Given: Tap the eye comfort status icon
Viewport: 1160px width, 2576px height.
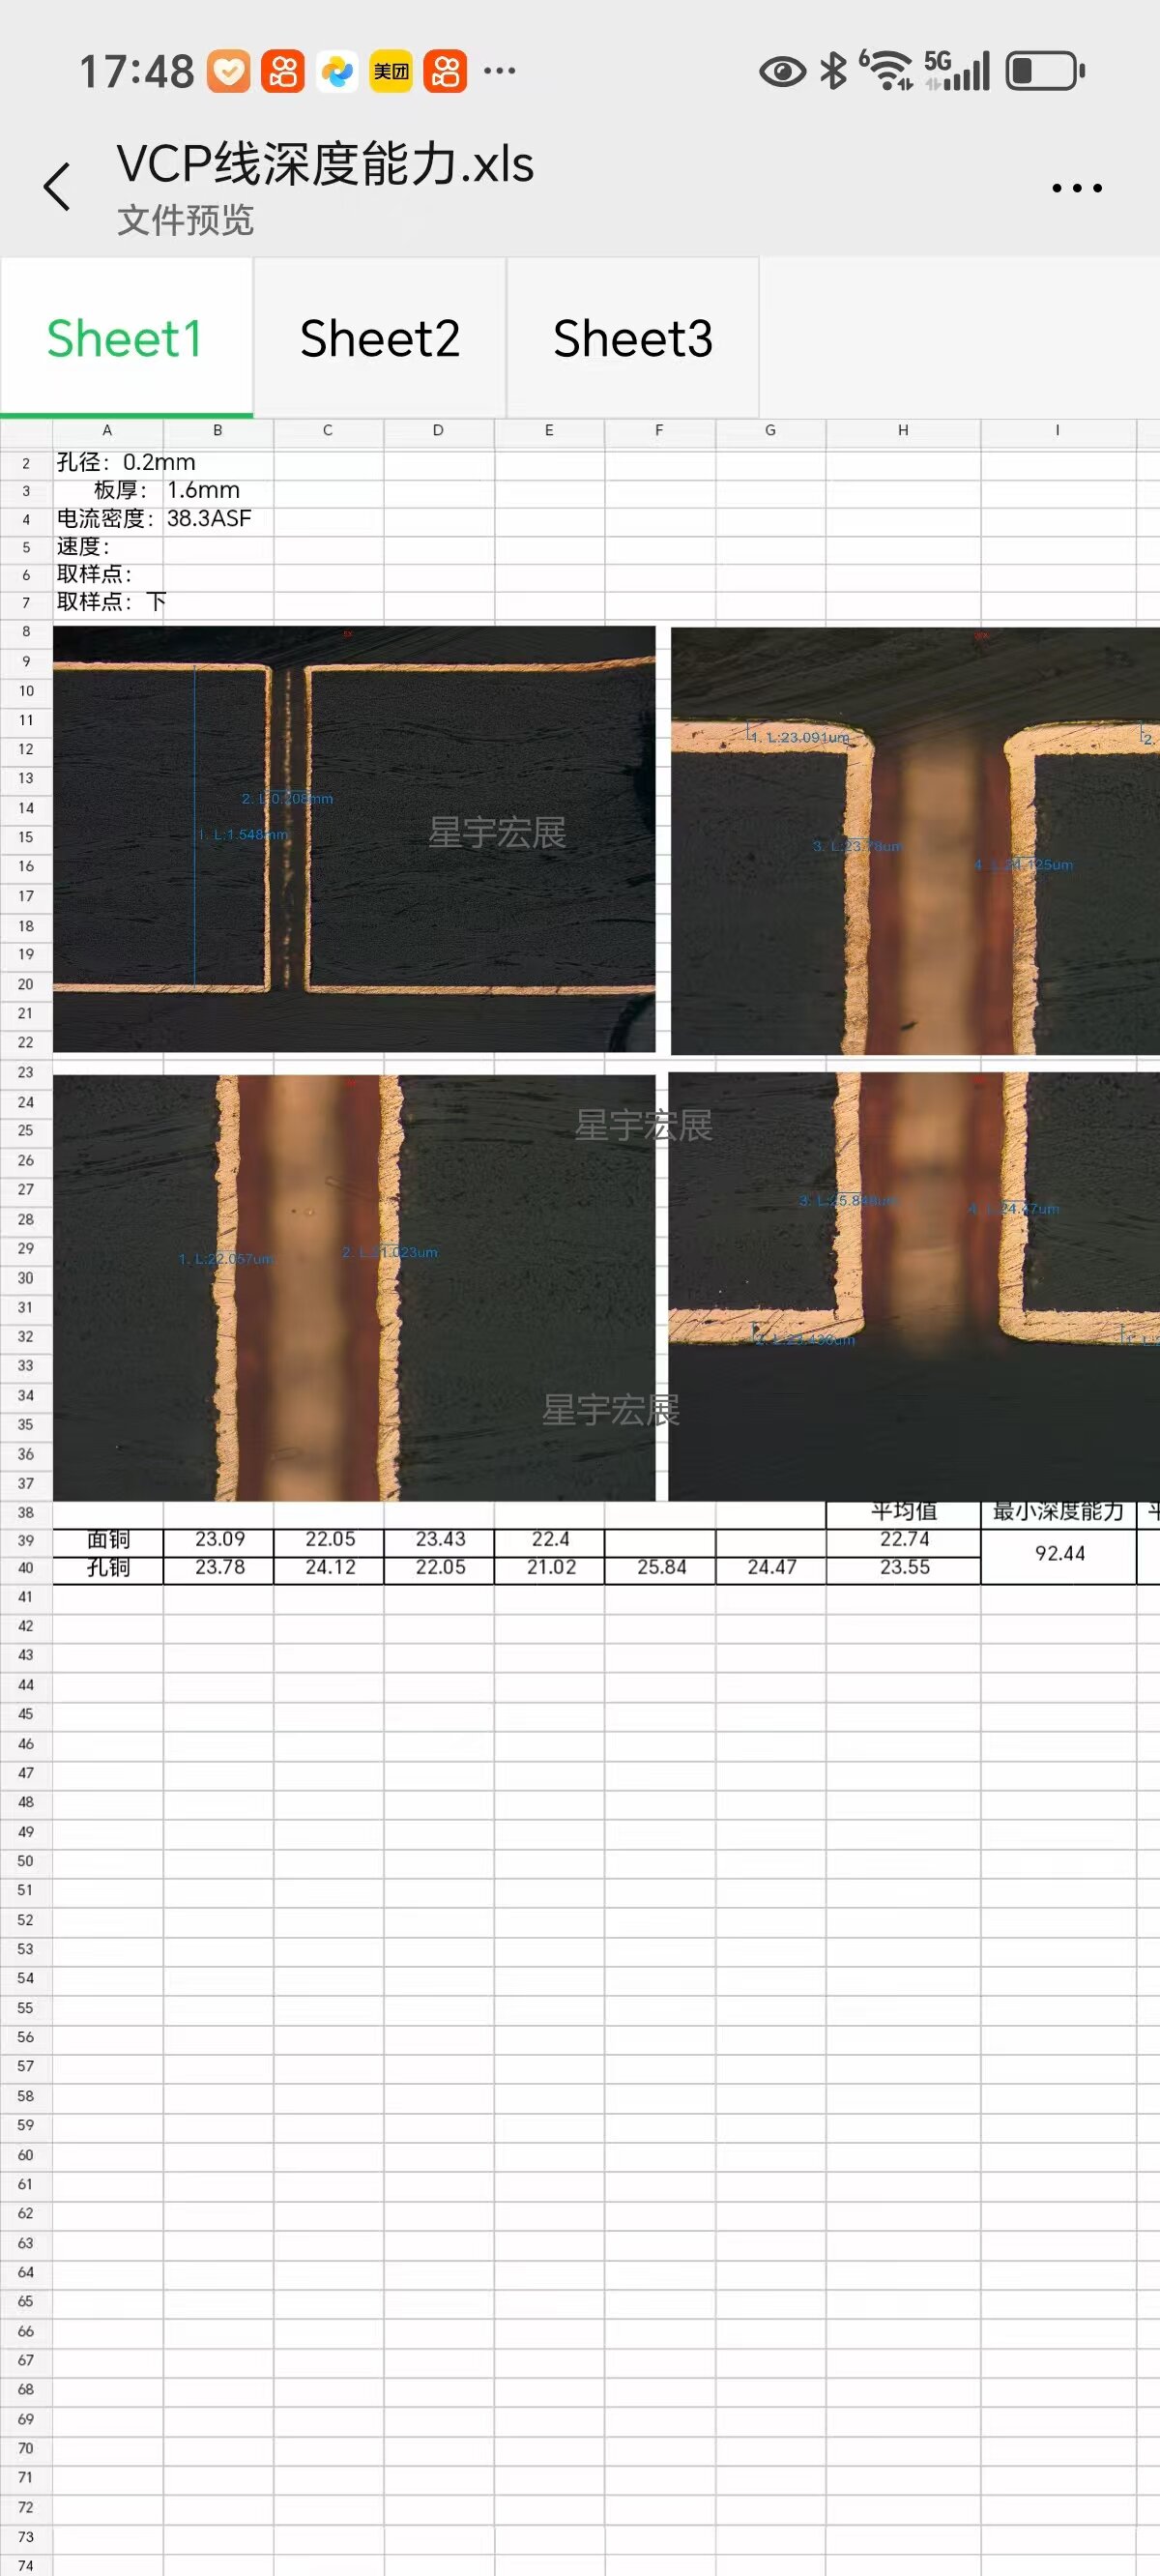Looking at the screenshot, I should pyautogui.click(x=782, y=72).
